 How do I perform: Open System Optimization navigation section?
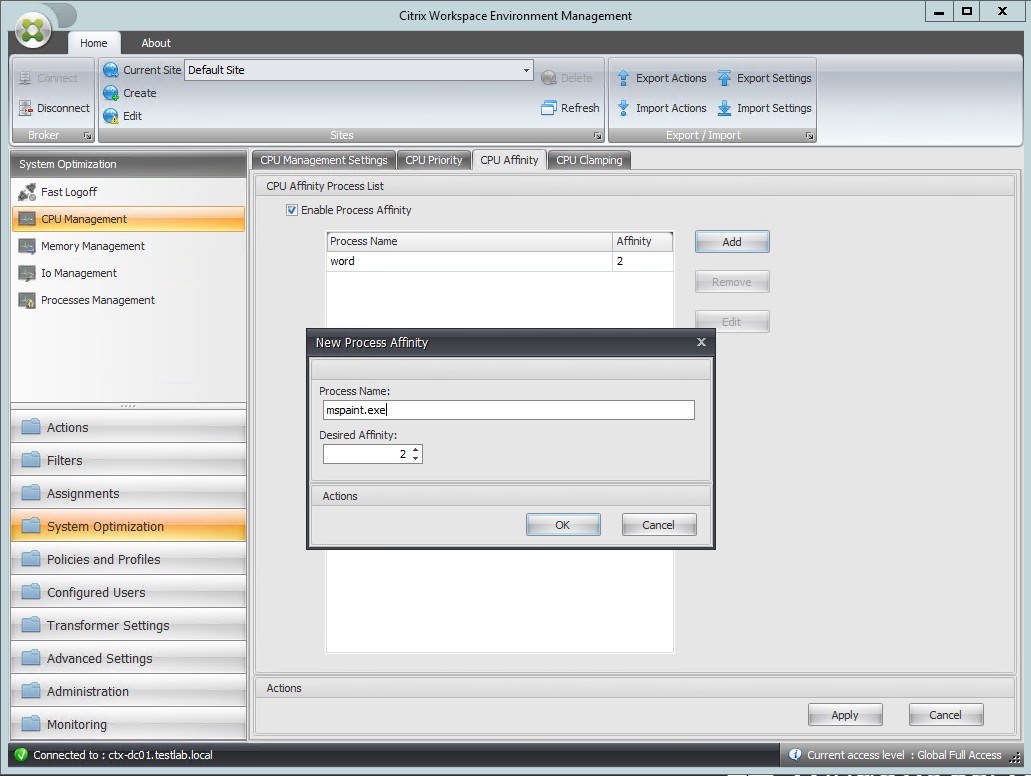coord(128,526)
